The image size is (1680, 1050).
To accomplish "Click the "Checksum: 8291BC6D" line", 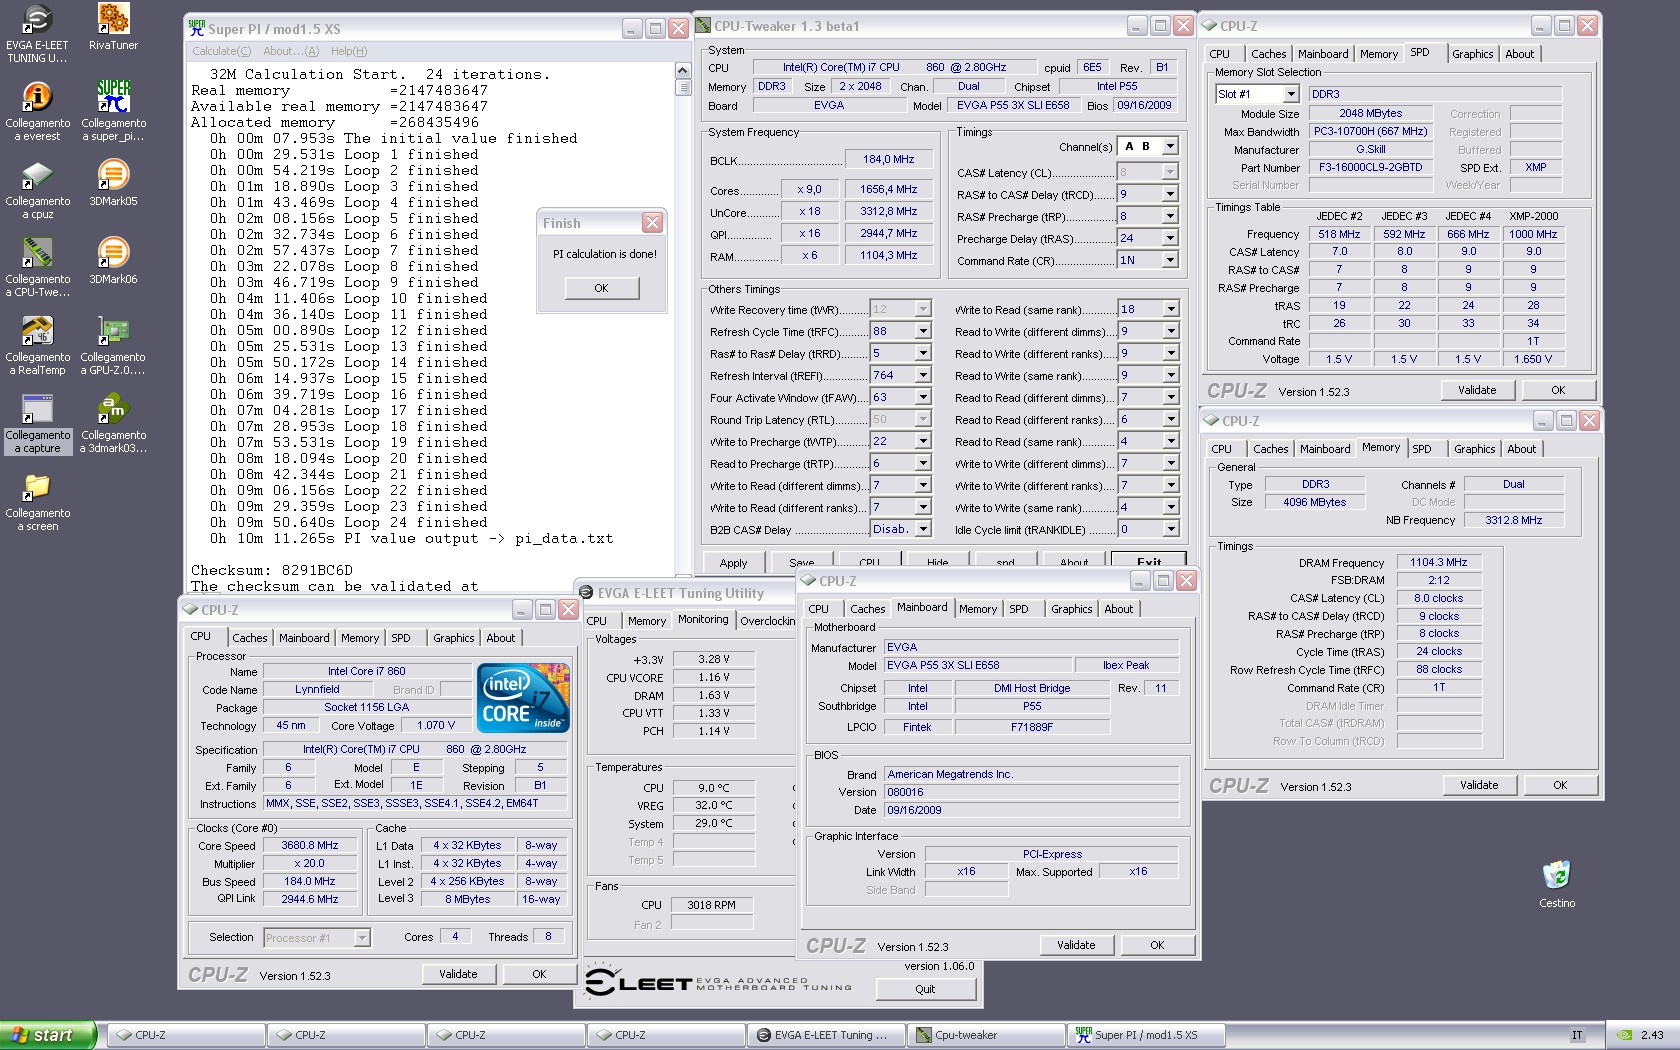I will pos(272,570).
